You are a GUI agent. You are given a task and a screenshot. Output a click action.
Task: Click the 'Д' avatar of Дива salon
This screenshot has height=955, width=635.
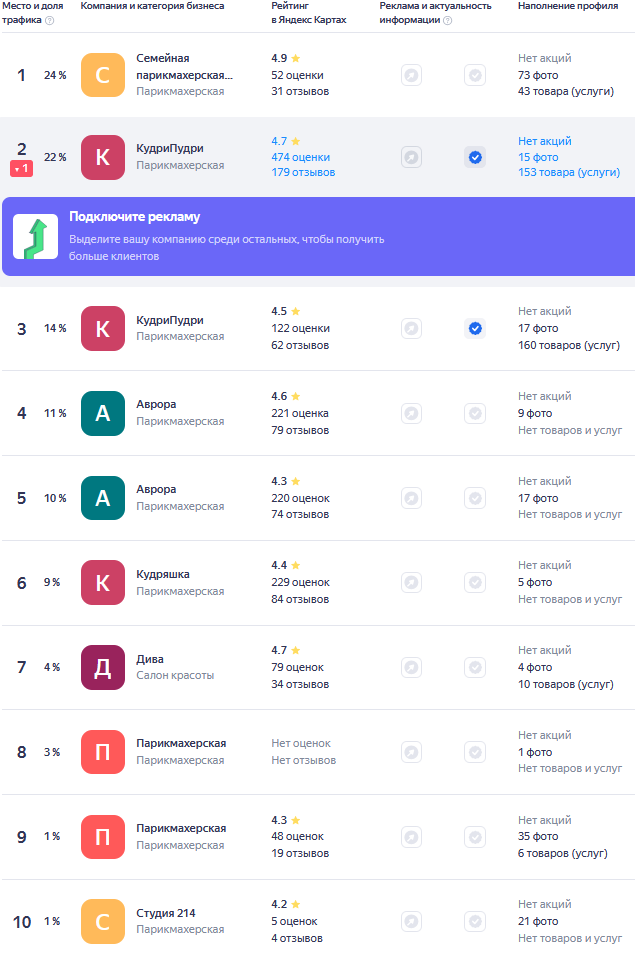(x=103, y=668)
